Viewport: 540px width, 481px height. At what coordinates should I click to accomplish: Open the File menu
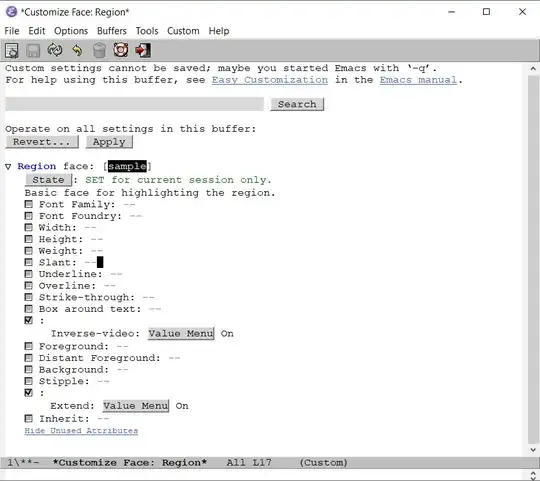pos(12,31)
